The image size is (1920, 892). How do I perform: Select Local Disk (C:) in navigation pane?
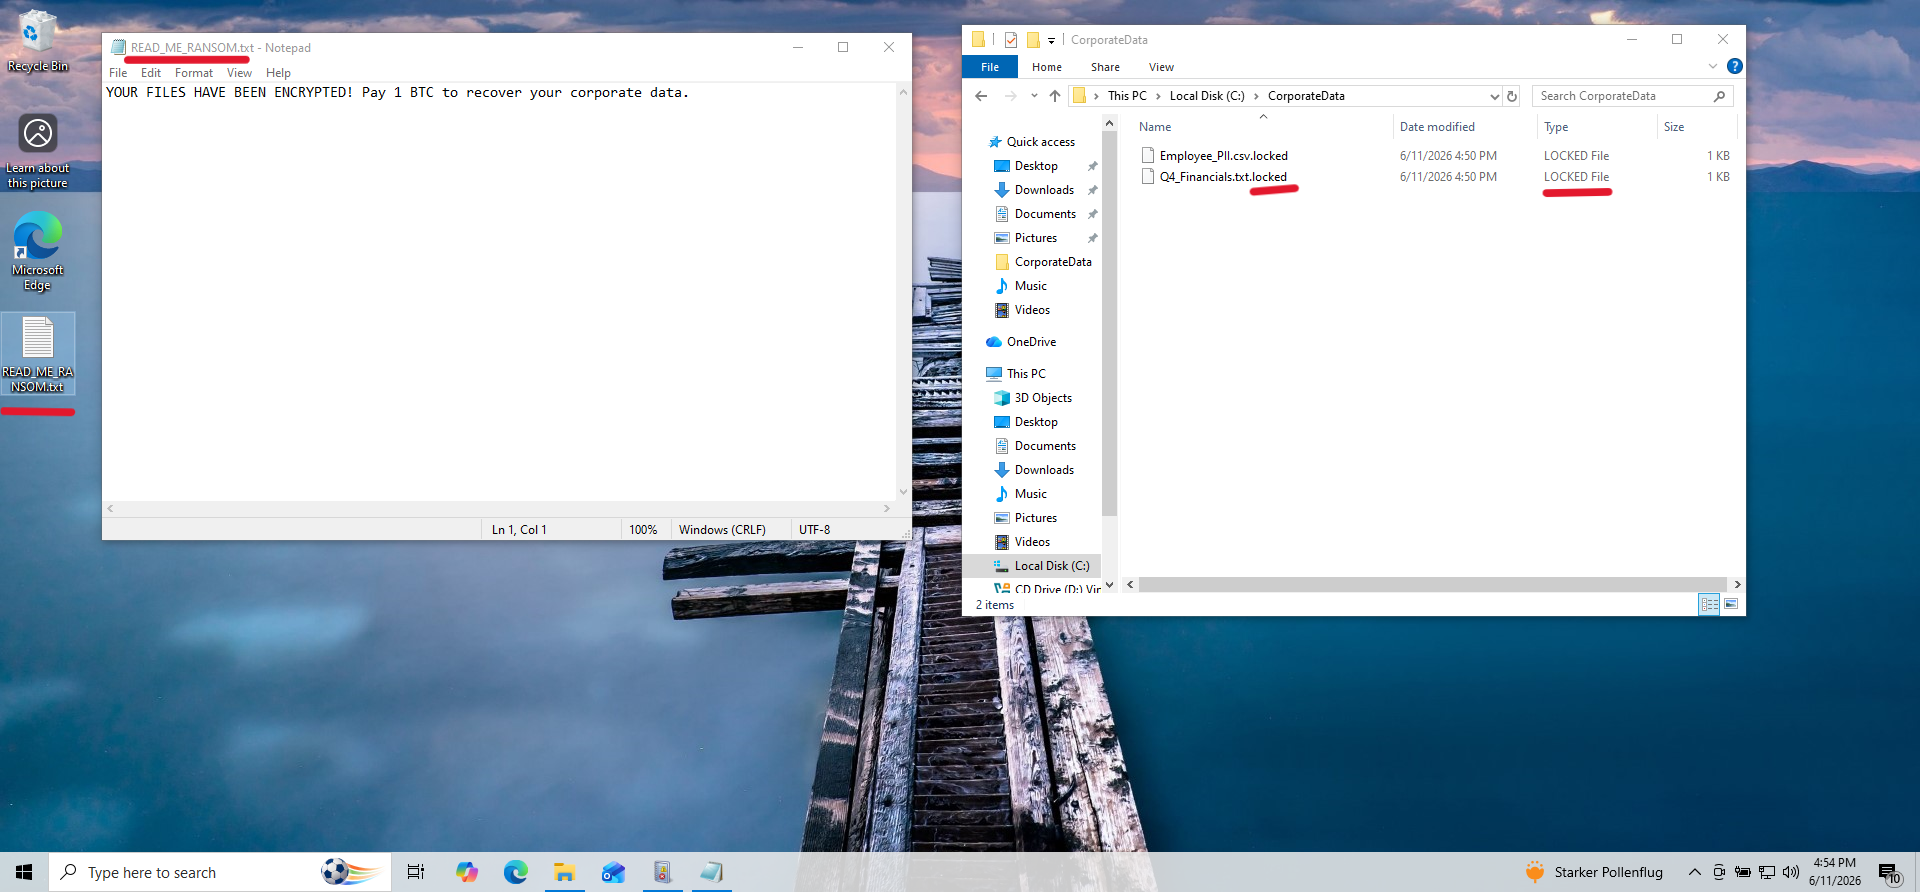[1052, 566]
